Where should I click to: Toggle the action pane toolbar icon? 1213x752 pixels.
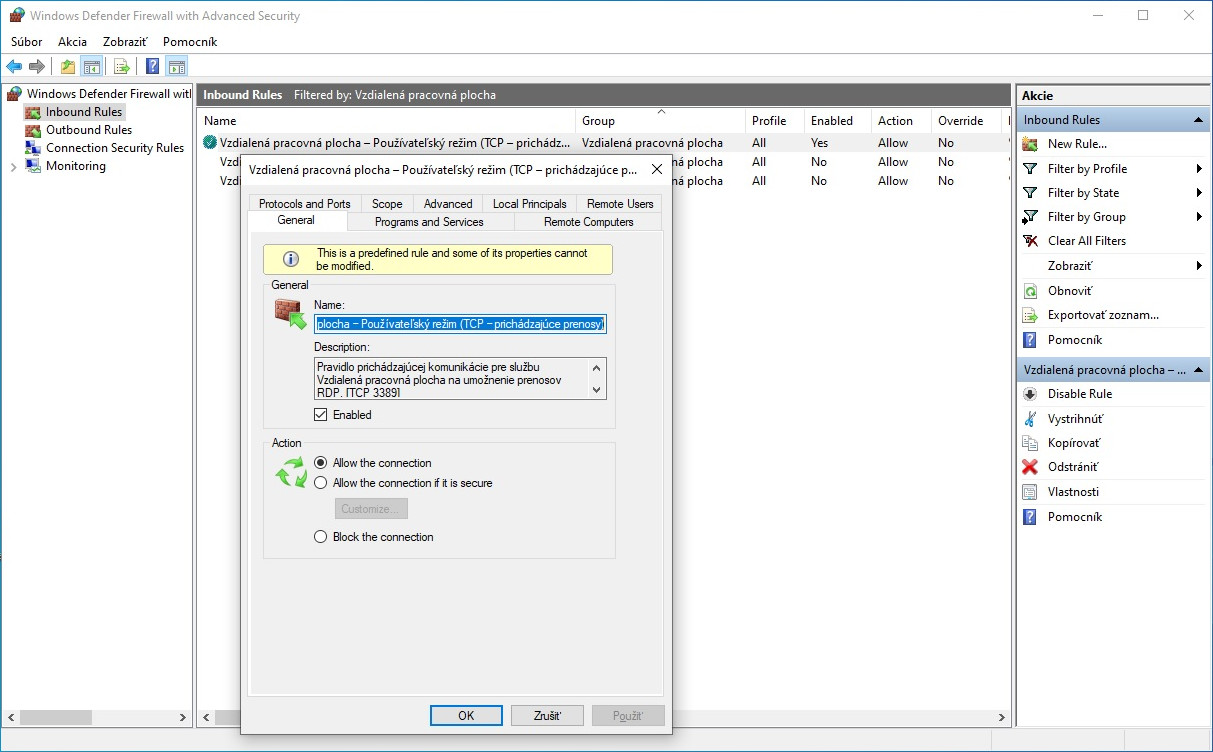177,67
